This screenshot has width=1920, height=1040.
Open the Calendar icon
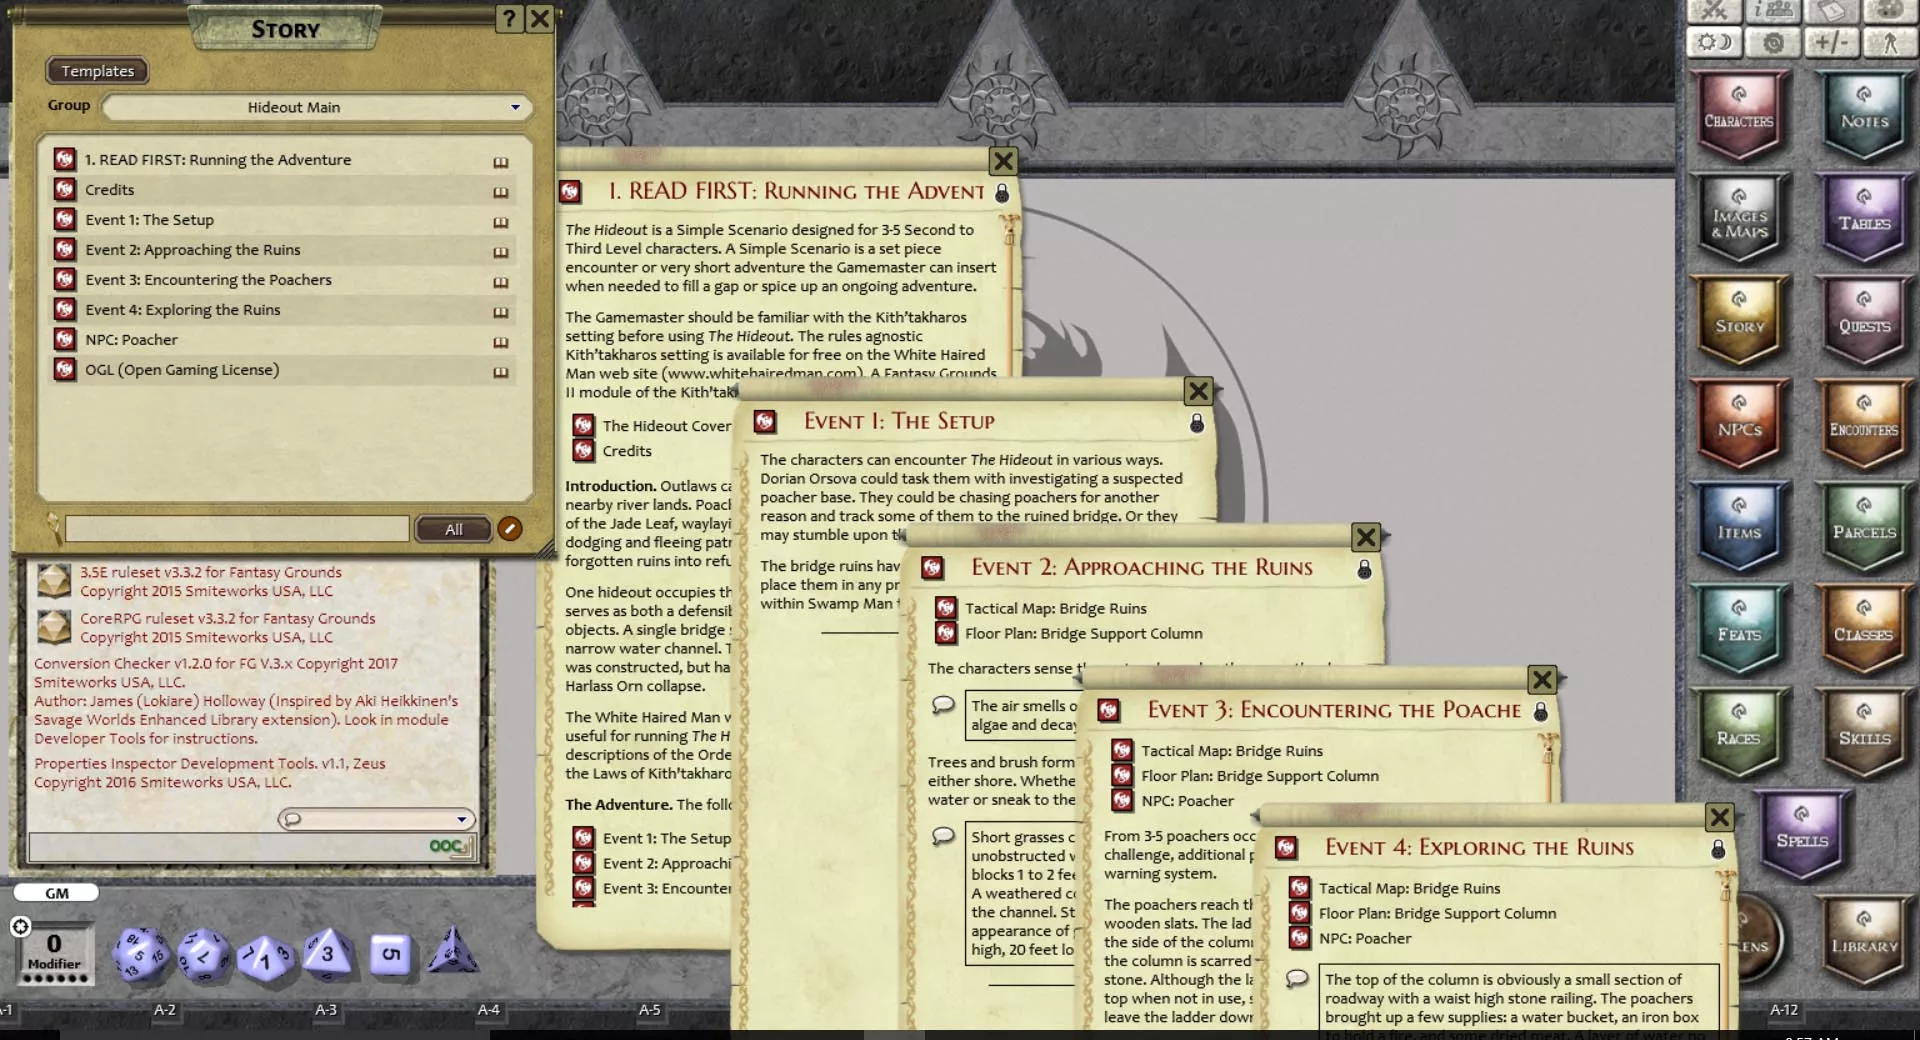coord(1831,10)
